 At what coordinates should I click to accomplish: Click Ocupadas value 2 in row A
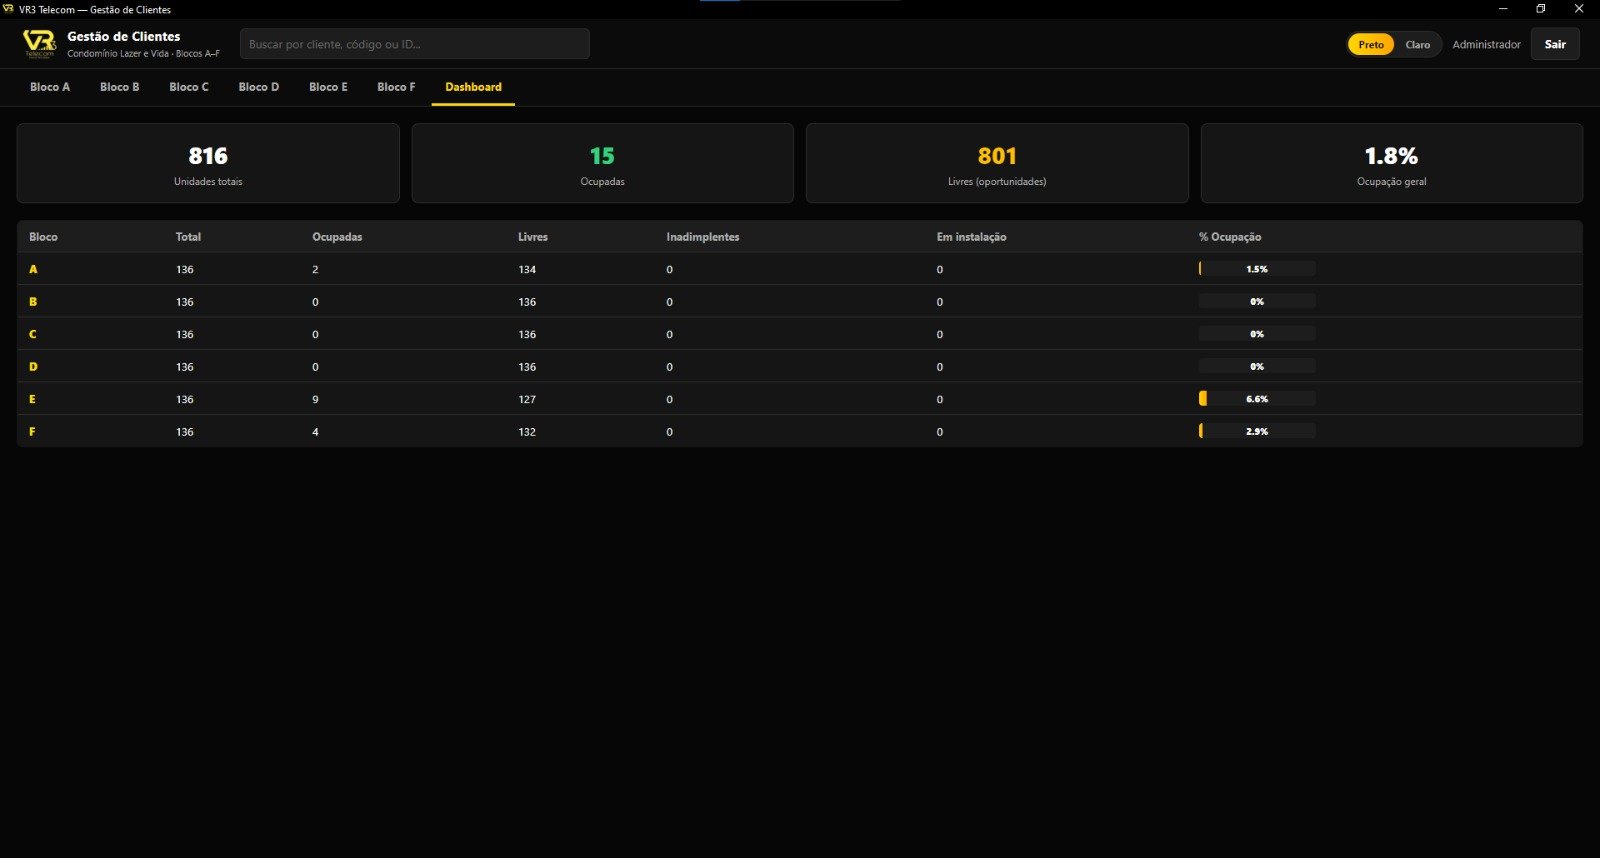tap(315, 269)
